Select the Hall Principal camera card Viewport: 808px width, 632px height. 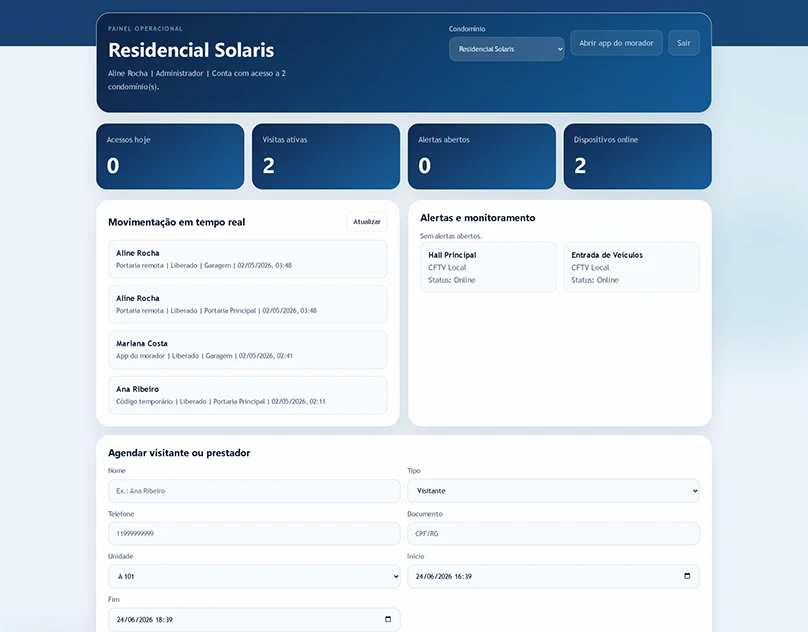click(x=489, y=268)
